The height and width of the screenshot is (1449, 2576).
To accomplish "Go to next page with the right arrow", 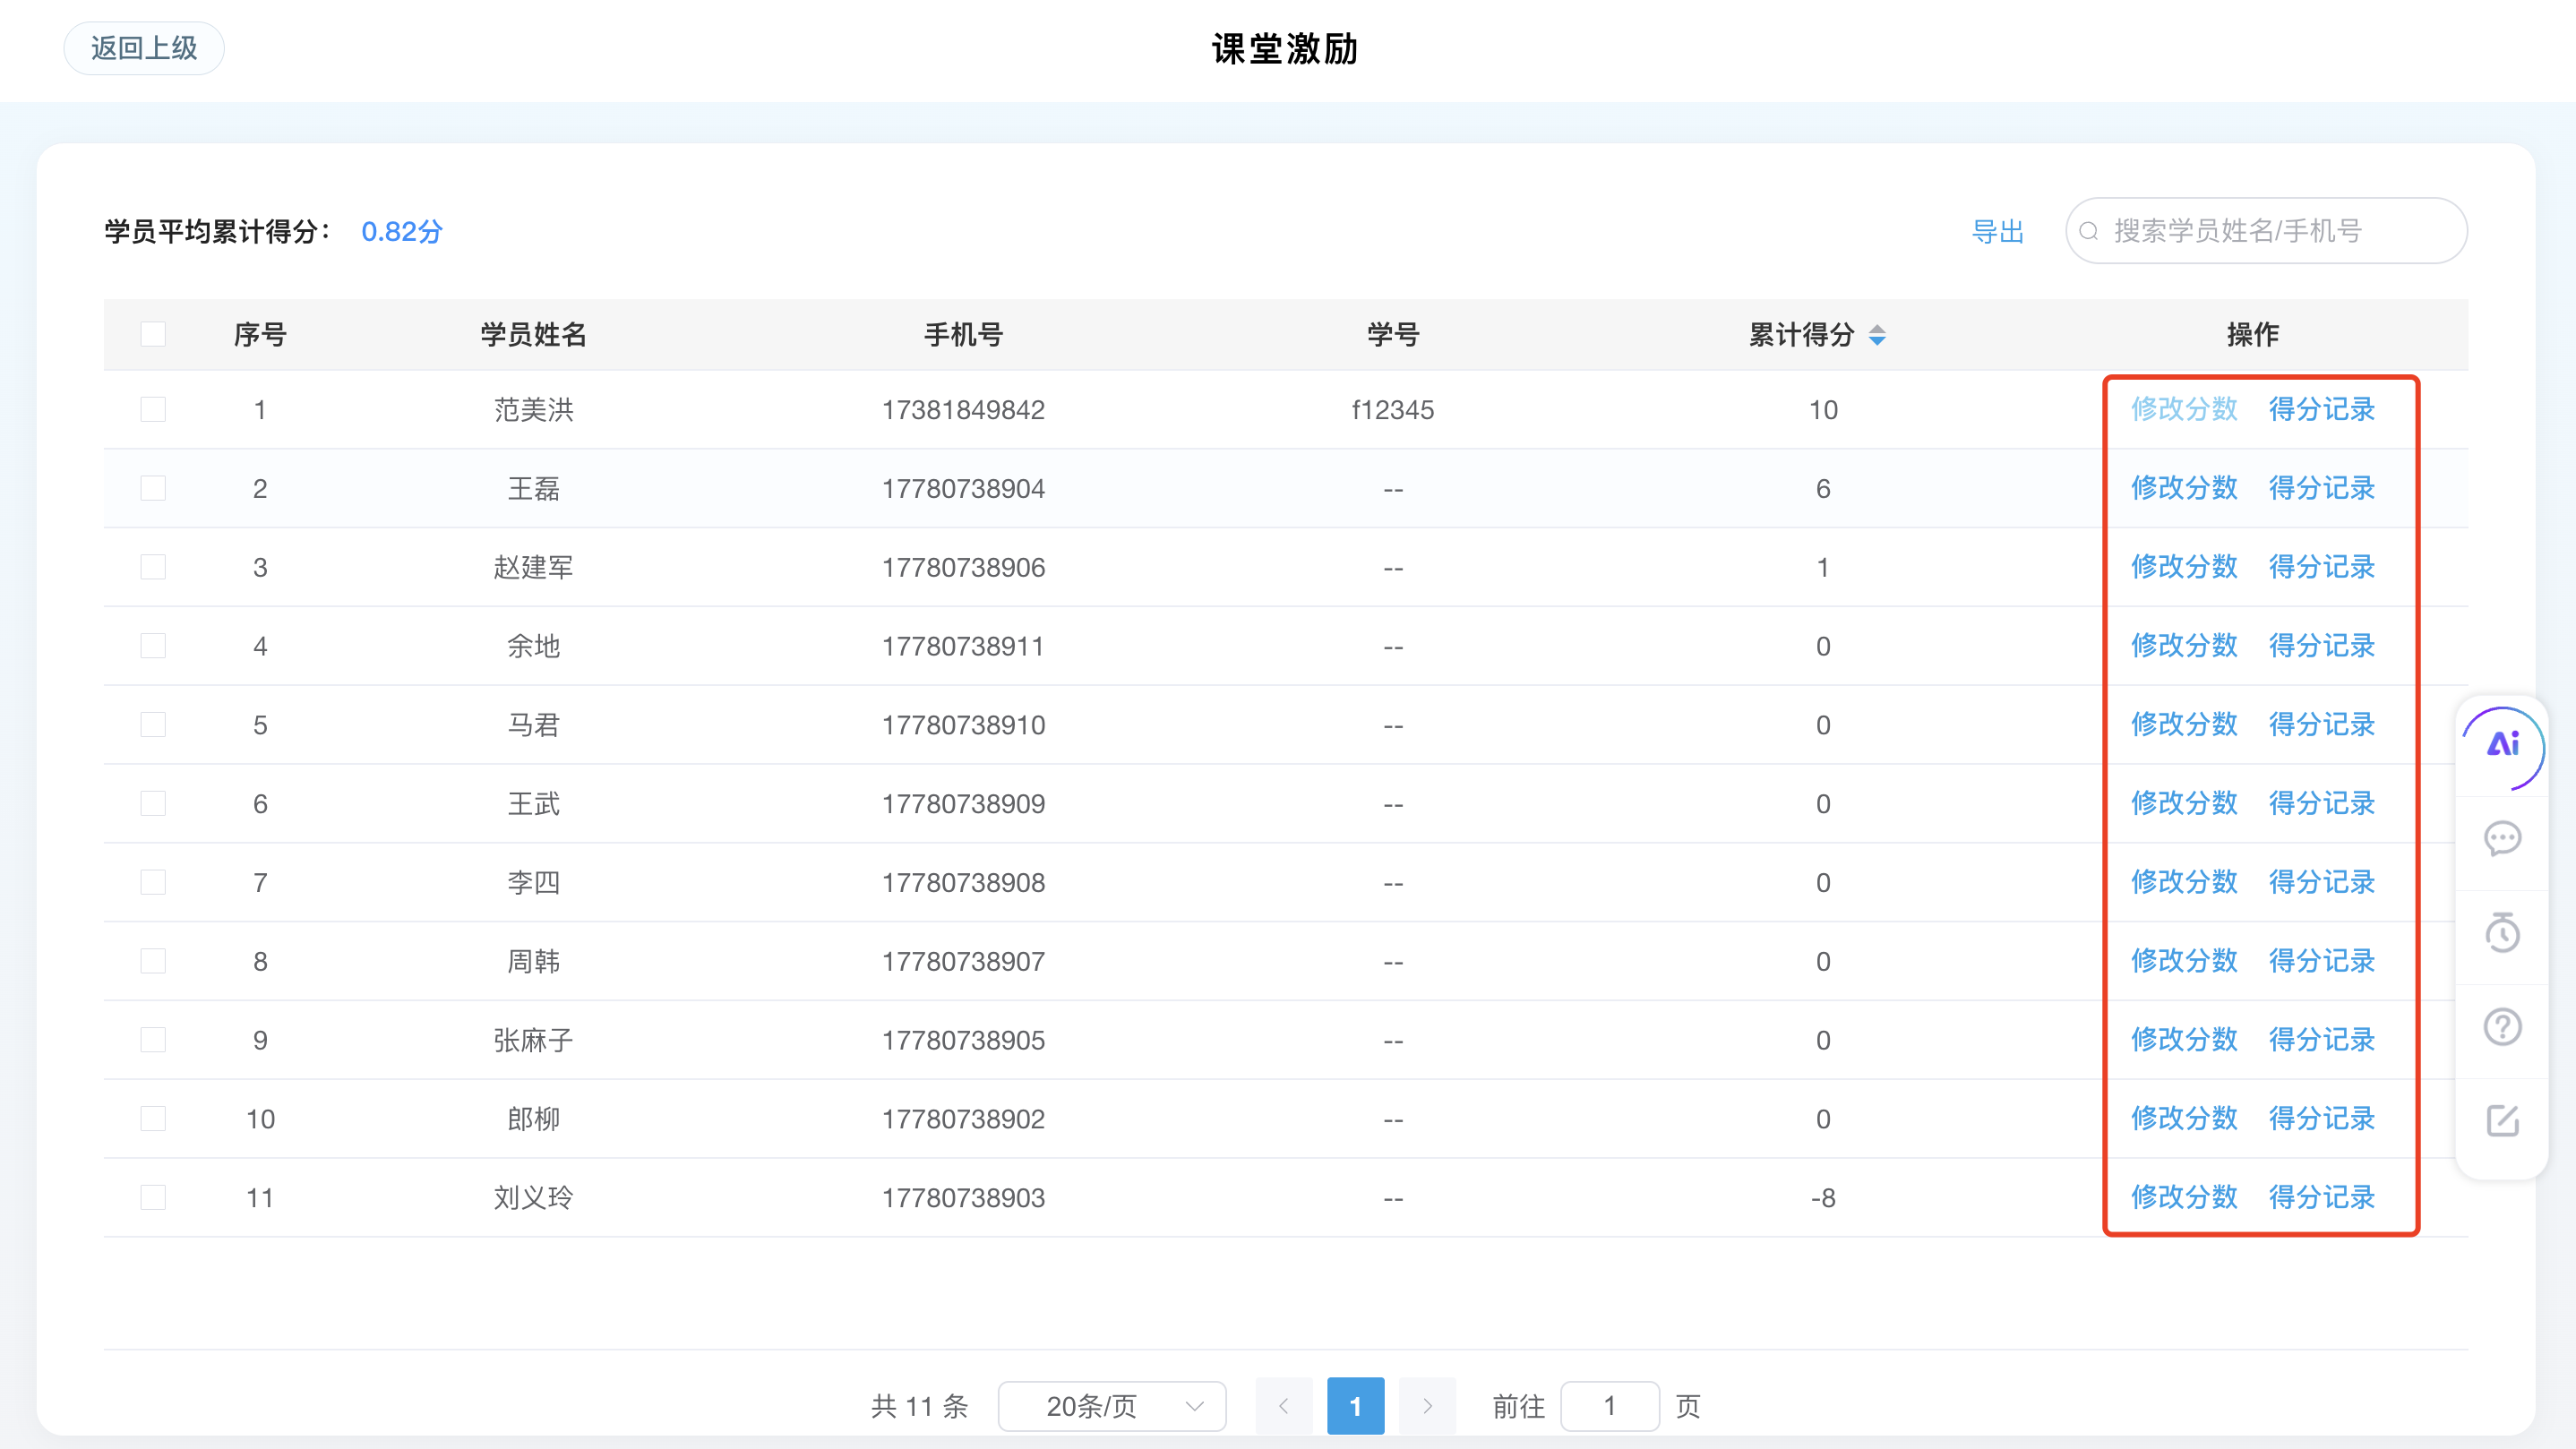I will pos(1427,1405).
